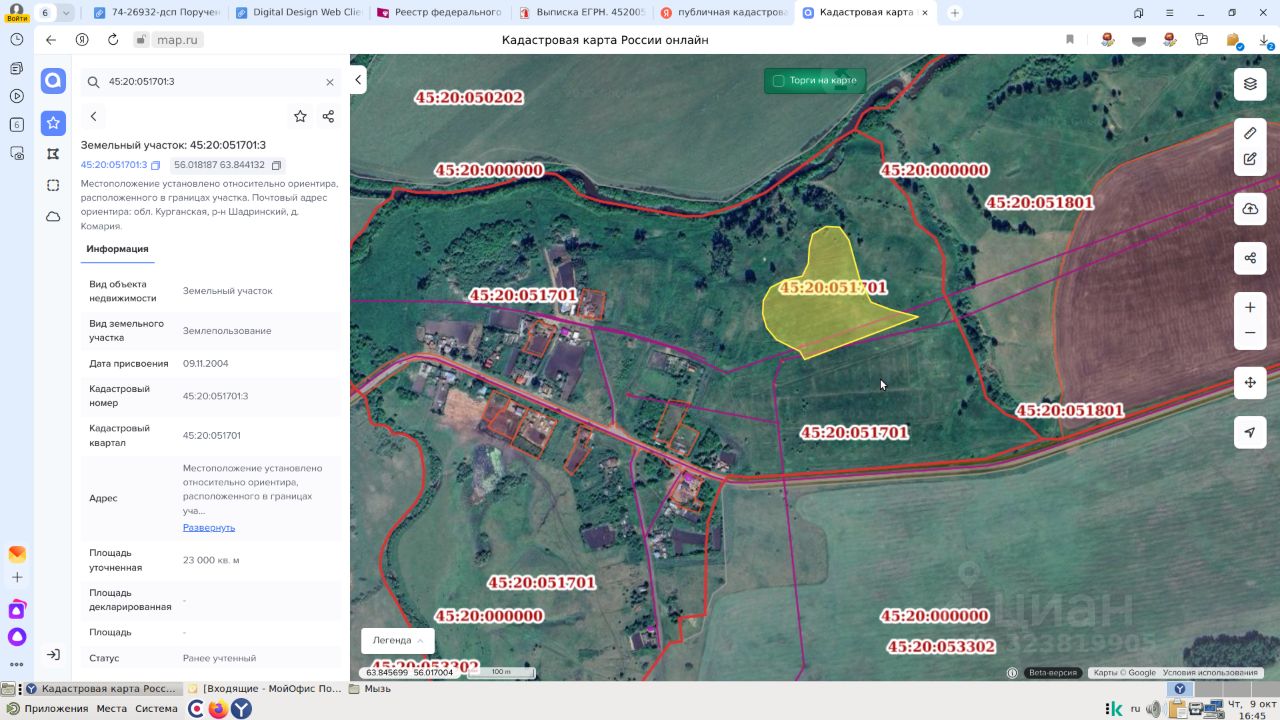Switch to tab '74-26932-дсп Поручен'
The image size is (1280, 720).
[x=155, y=13]
